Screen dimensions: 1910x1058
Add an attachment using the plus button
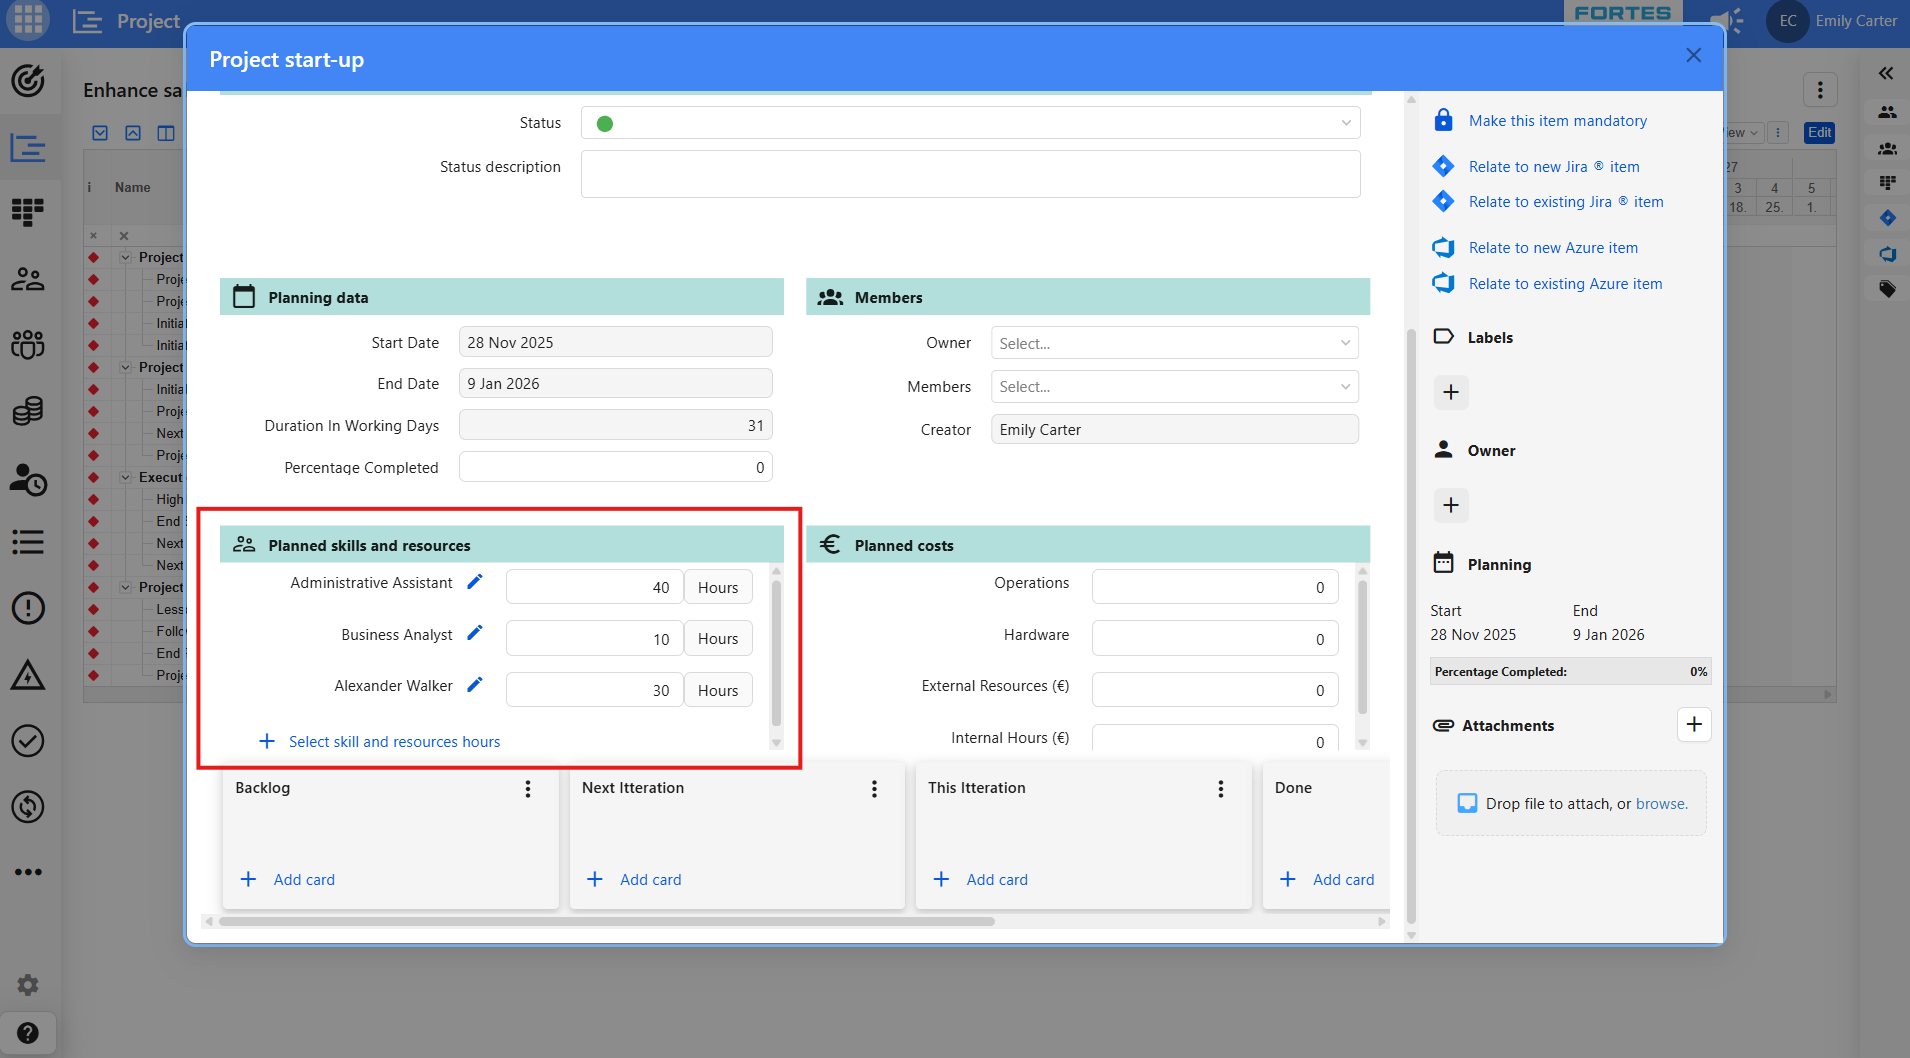(1694, 725)
